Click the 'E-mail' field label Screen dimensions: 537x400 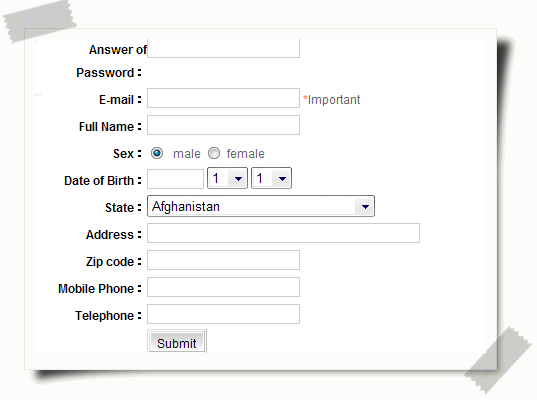tap(116, 100)
